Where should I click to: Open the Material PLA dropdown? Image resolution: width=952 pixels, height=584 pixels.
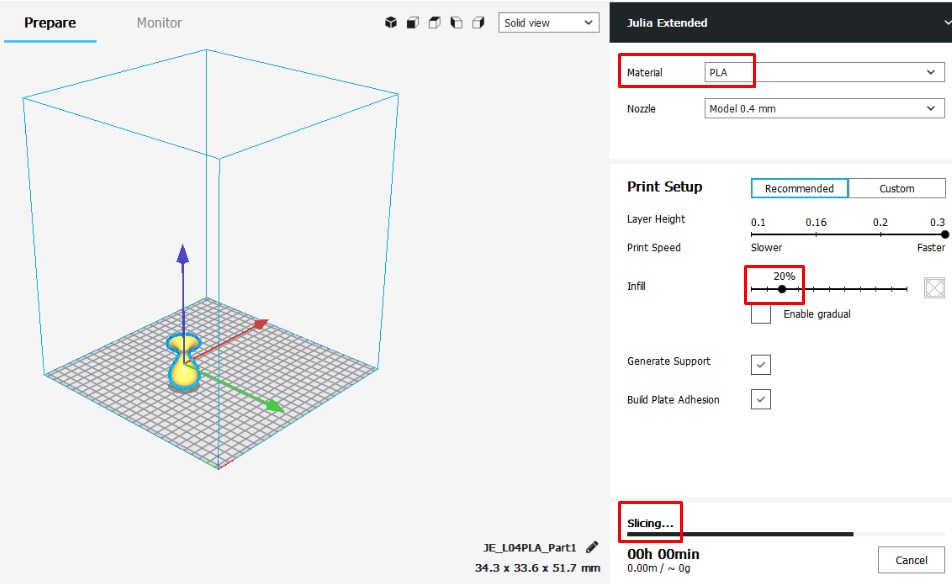[x=824, y=72]
